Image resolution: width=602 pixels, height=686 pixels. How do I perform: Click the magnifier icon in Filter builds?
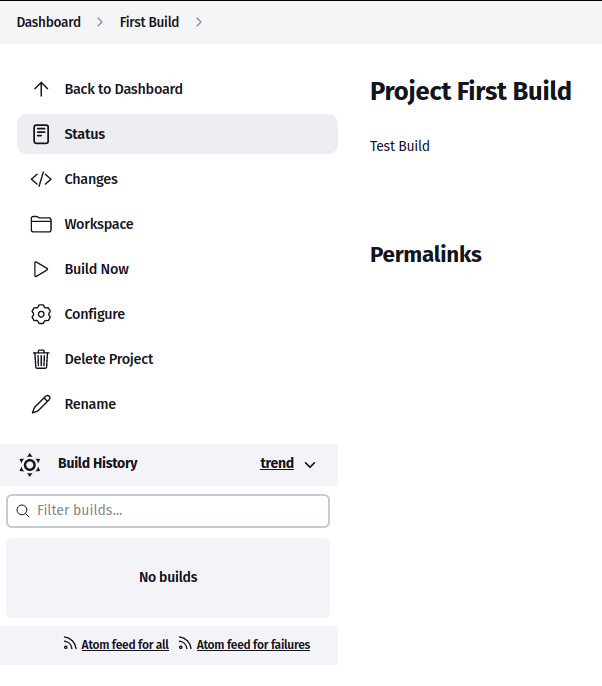tap(23, 511)
